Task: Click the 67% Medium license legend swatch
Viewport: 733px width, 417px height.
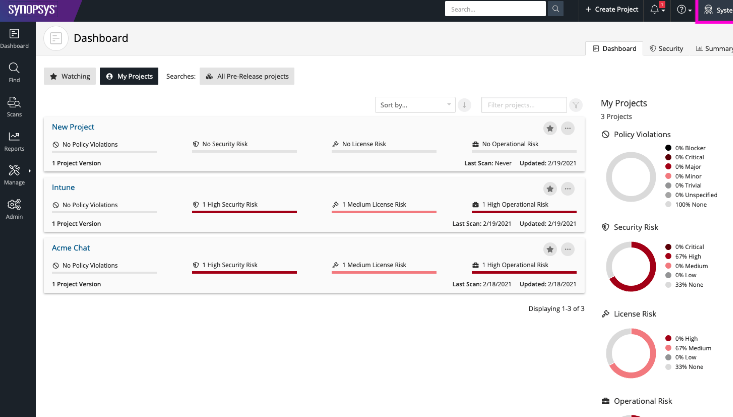Action: click(668, 348)
